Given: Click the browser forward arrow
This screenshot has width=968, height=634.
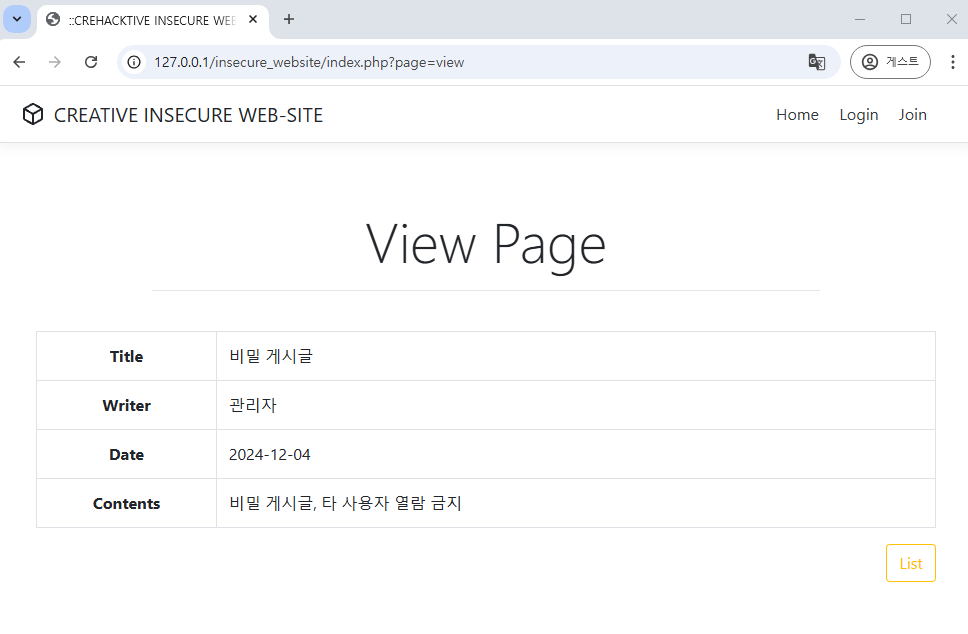Looking at the screenshot, I should [x=55, y=62].
